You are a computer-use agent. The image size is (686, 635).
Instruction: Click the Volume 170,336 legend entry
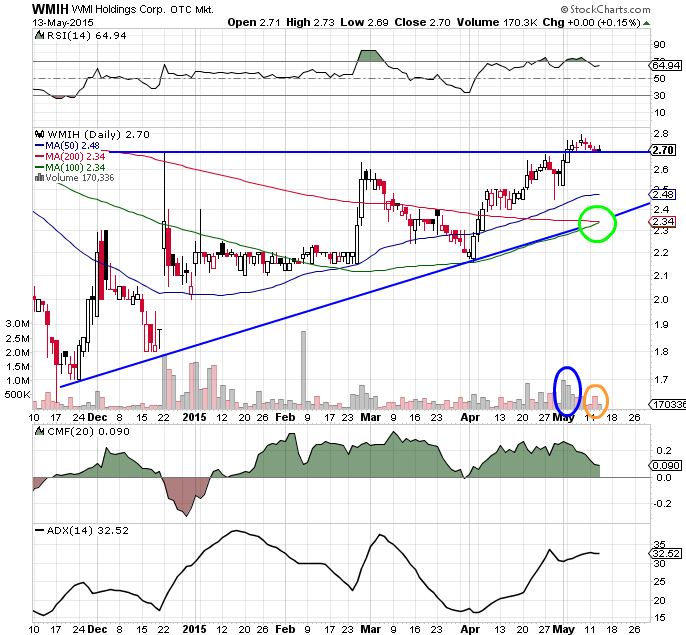[x=80, y=178]
